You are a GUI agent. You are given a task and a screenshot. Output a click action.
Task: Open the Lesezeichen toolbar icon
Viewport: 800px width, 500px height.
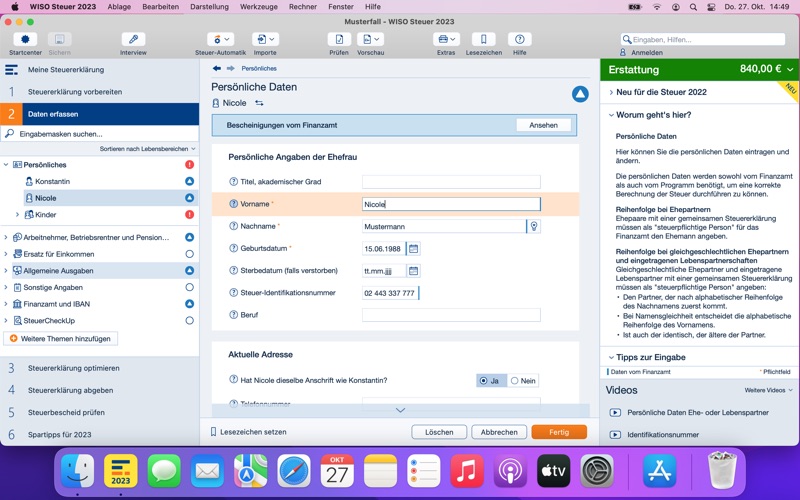click(483, 39)
